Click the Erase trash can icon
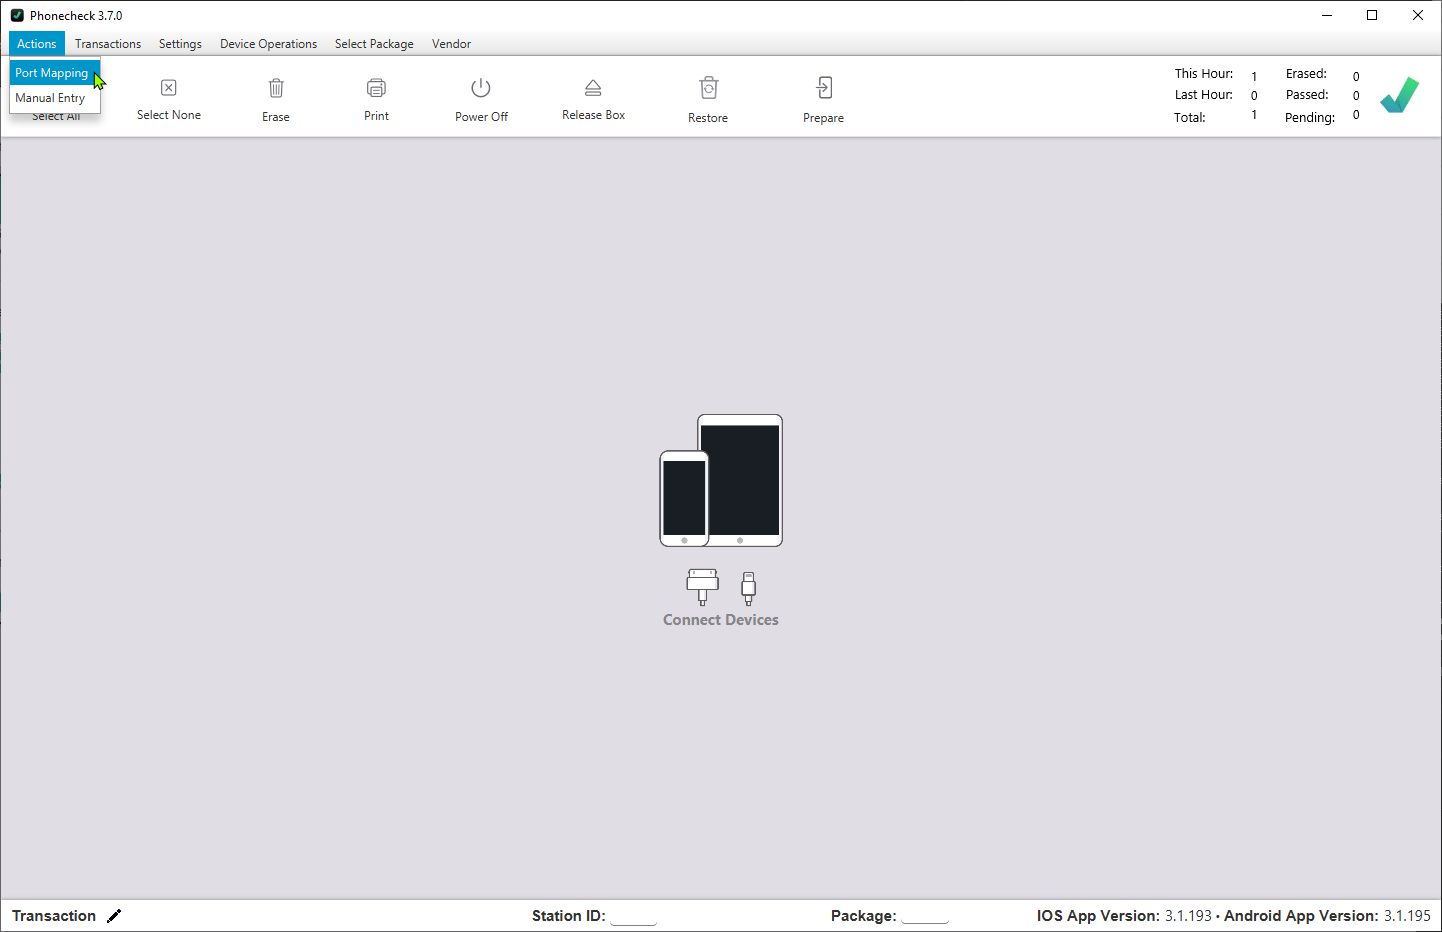1442x932 pixels. pos(276,89)
